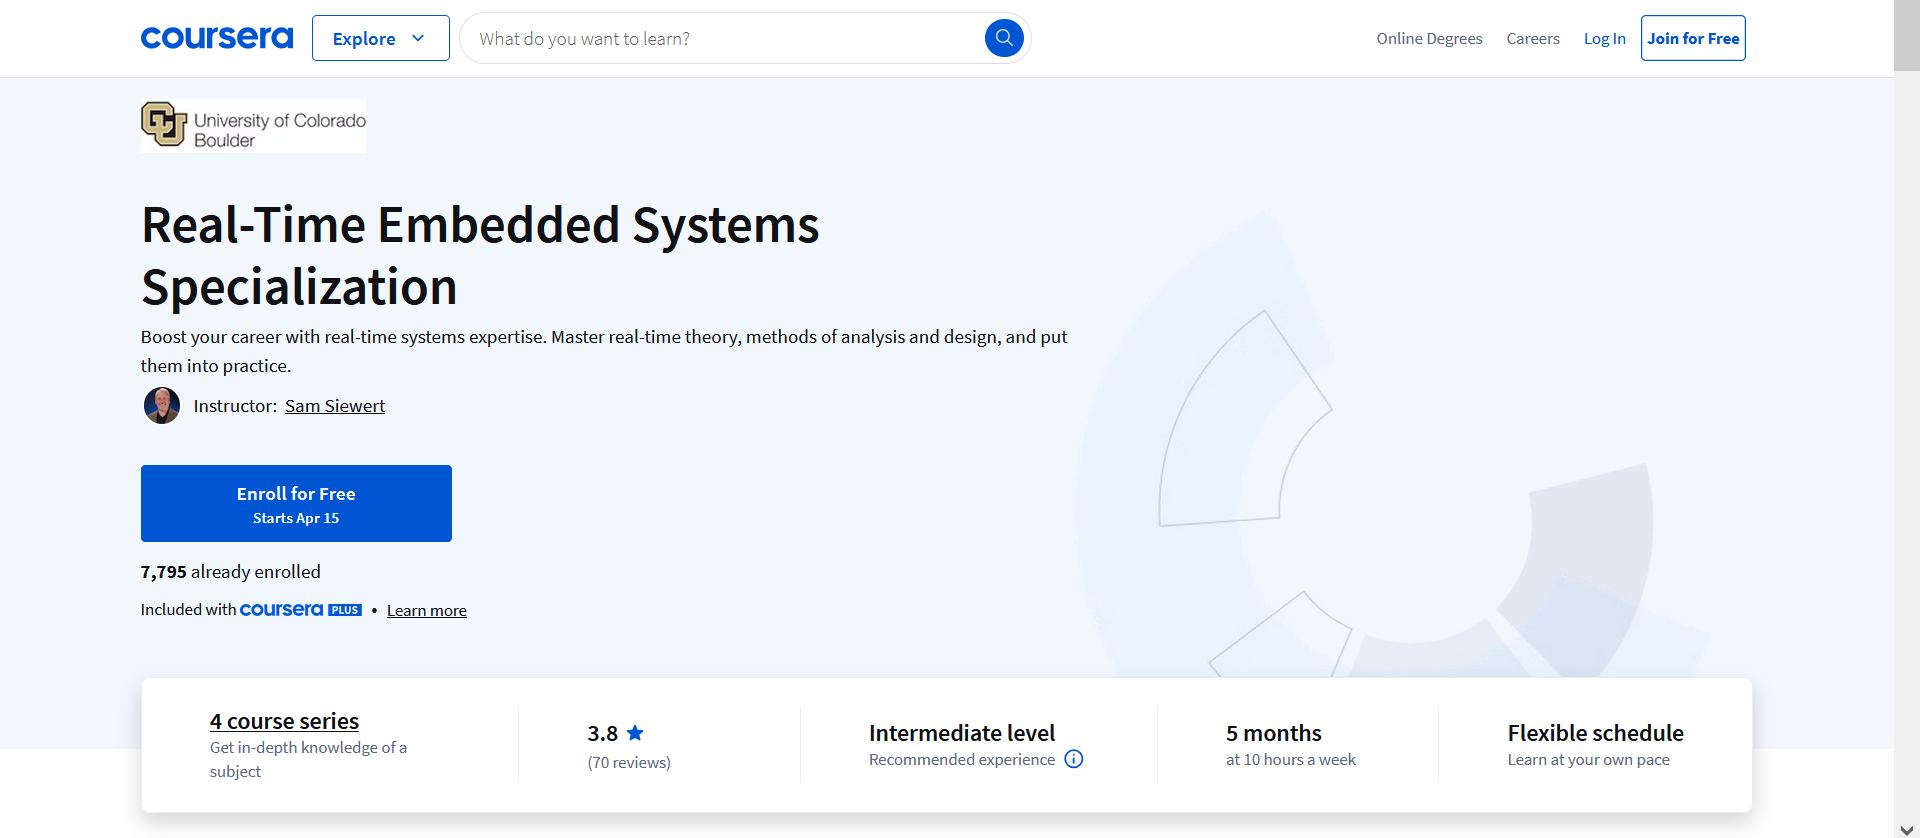Click the Enroll for Free button
This screenshot has height=838, width=1920.
(x=296, y=503)
